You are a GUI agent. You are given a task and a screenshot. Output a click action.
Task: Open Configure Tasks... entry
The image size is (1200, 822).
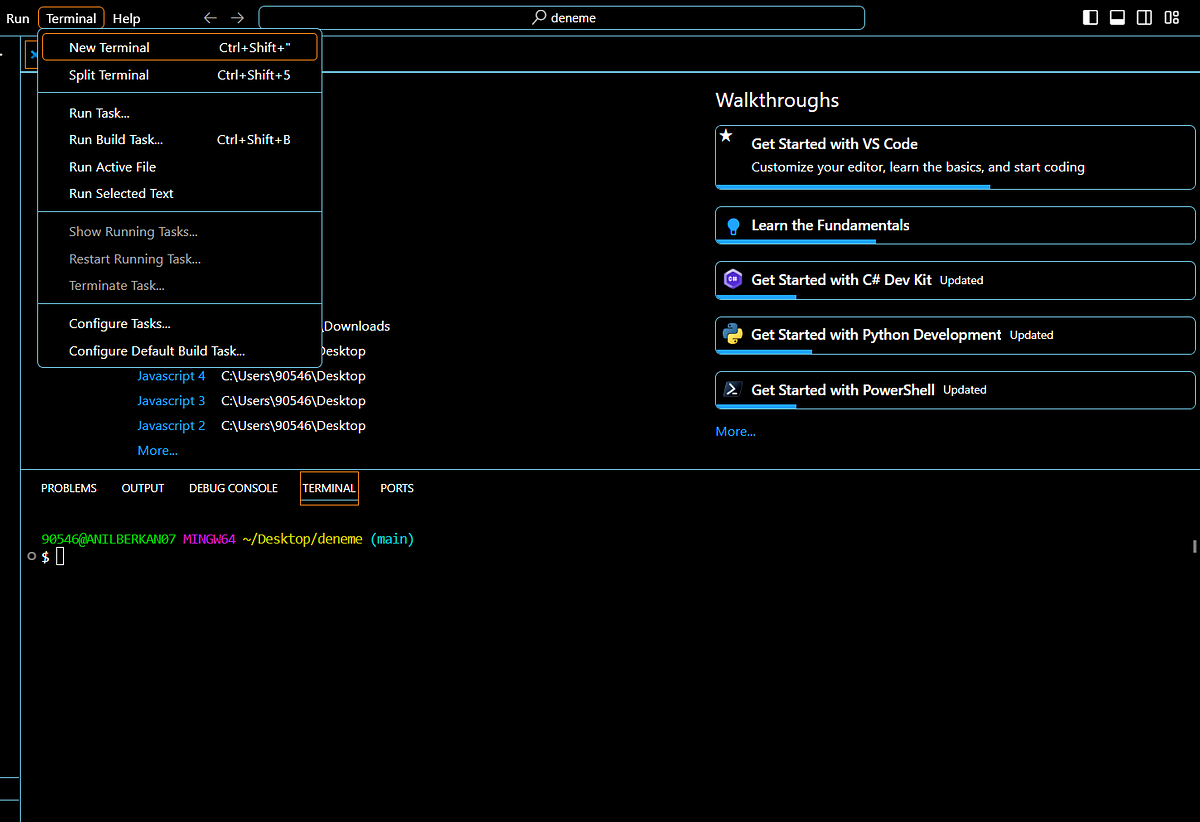pyautogui.click(x=180, y=324)
